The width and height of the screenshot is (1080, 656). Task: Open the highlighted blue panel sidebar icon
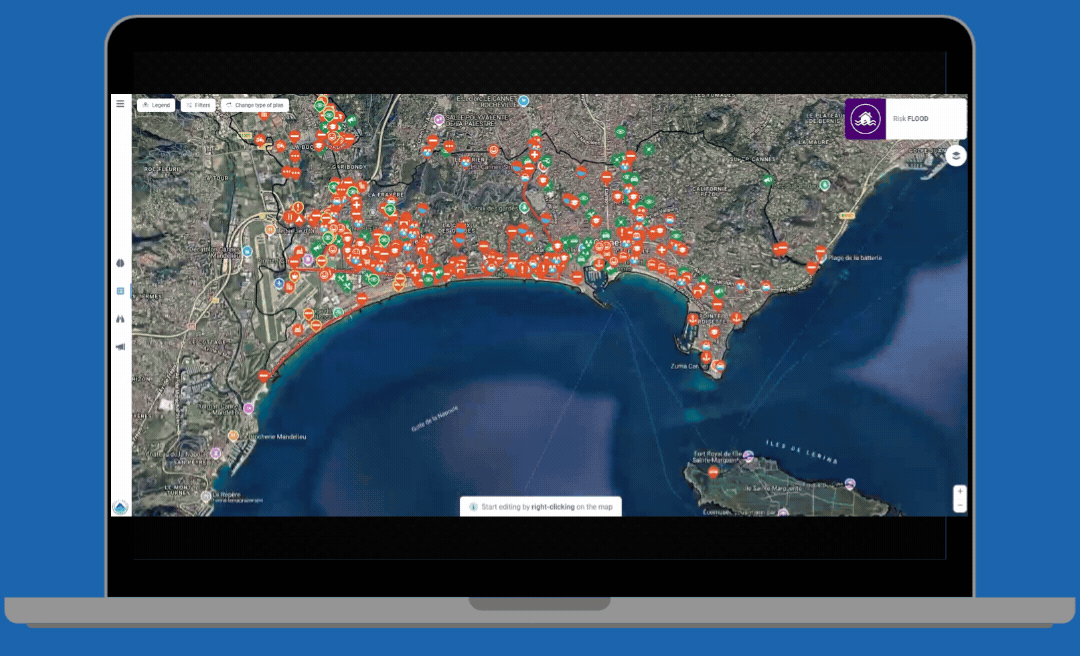click(x=120, y=291)
